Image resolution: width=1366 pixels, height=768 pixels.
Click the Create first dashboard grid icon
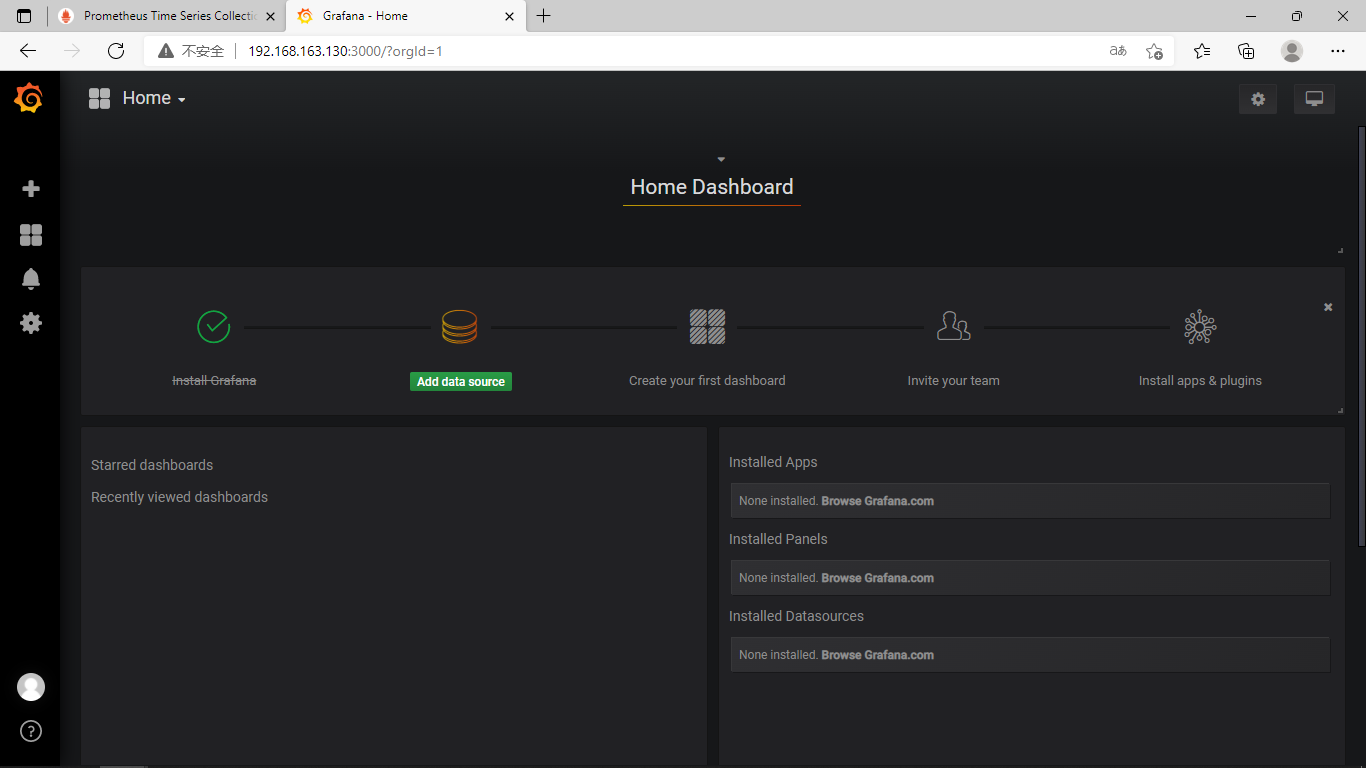[x=707, y=327]
